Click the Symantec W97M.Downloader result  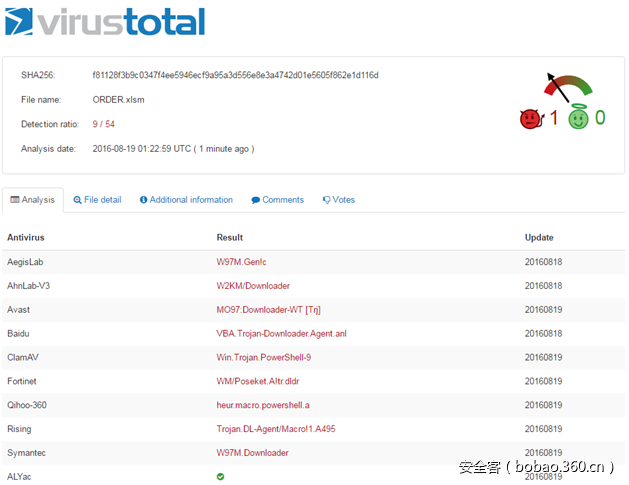click(252, 453)
